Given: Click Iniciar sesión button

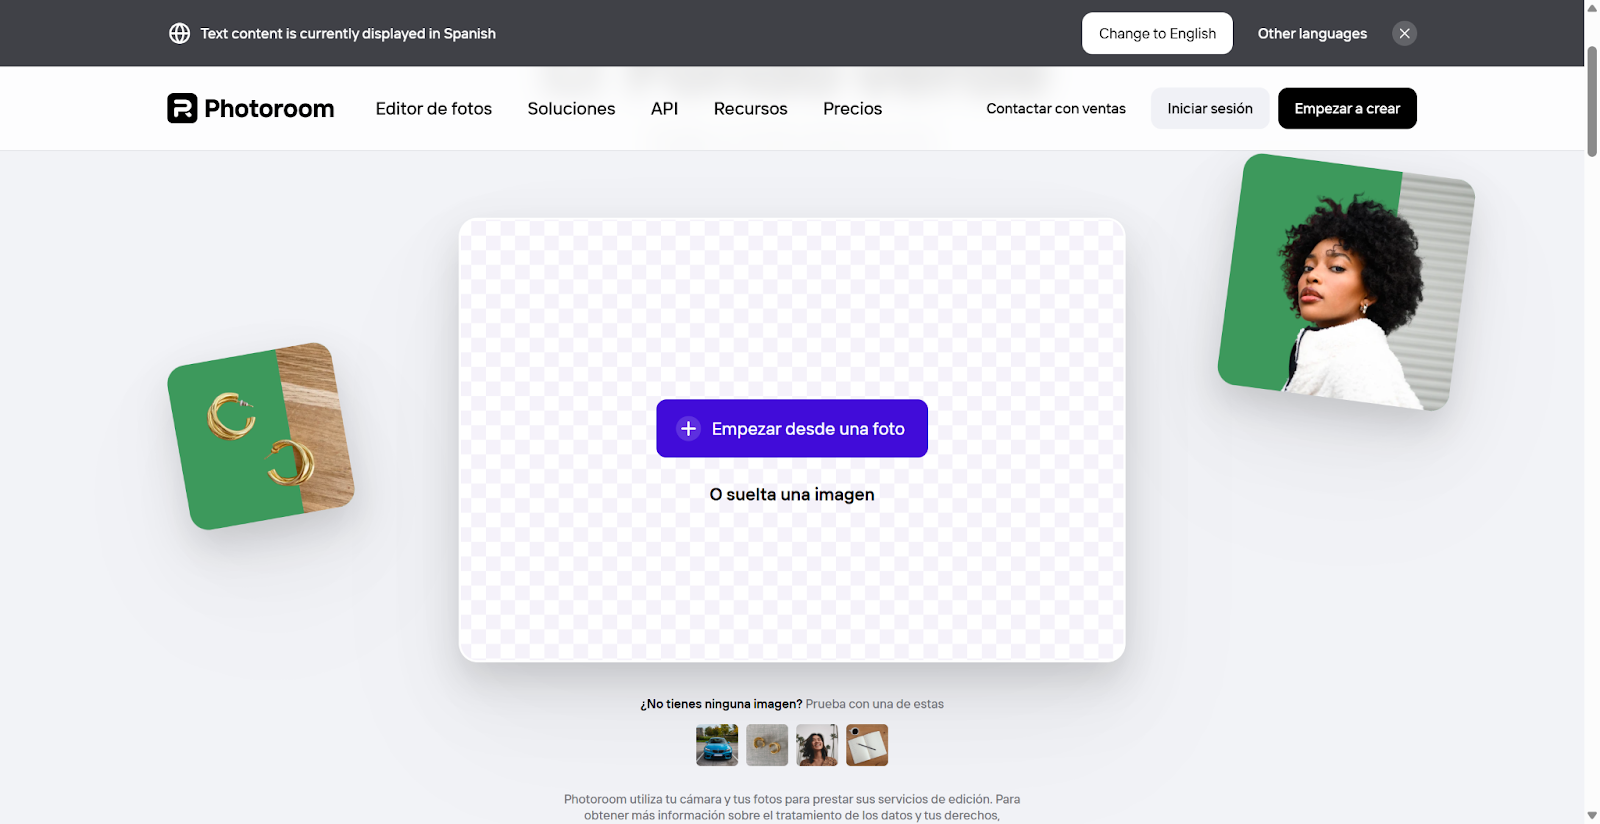Looking at the screenshot, I should pos(1210,108).
